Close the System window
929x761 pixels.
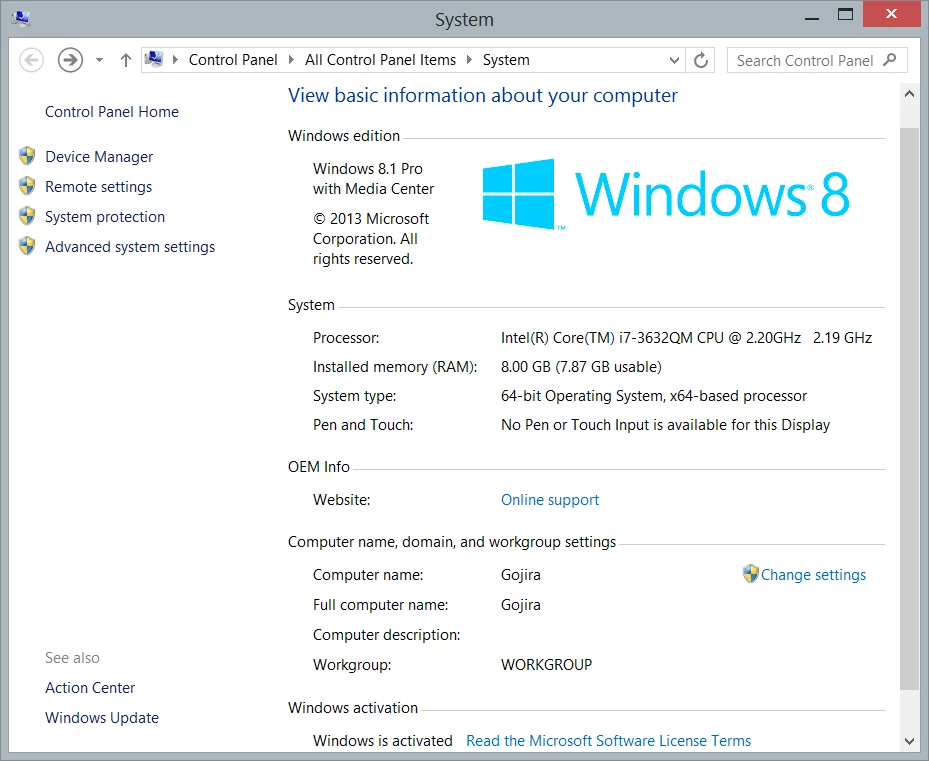pos(891,14)
